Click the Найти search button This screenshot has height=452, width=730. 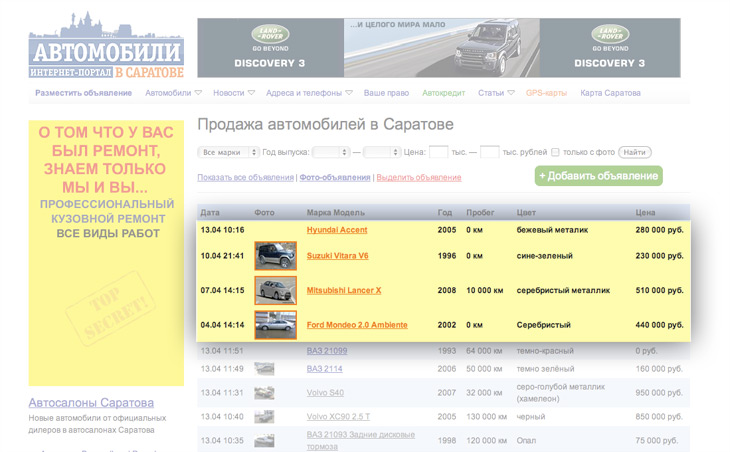pos(633,152)
